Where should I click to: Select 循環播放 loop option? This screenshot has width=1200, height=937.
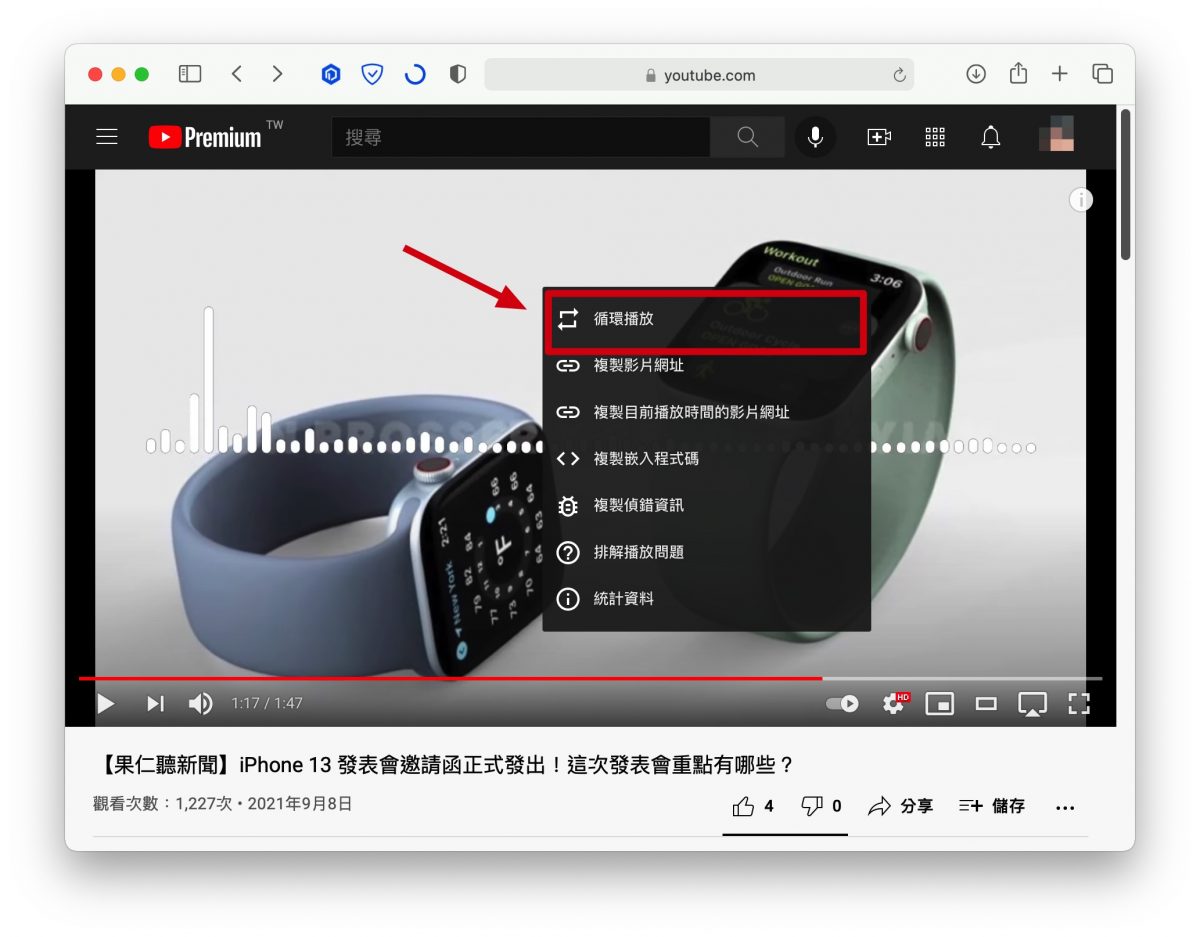pyautogui.click(x=706, y=319)
